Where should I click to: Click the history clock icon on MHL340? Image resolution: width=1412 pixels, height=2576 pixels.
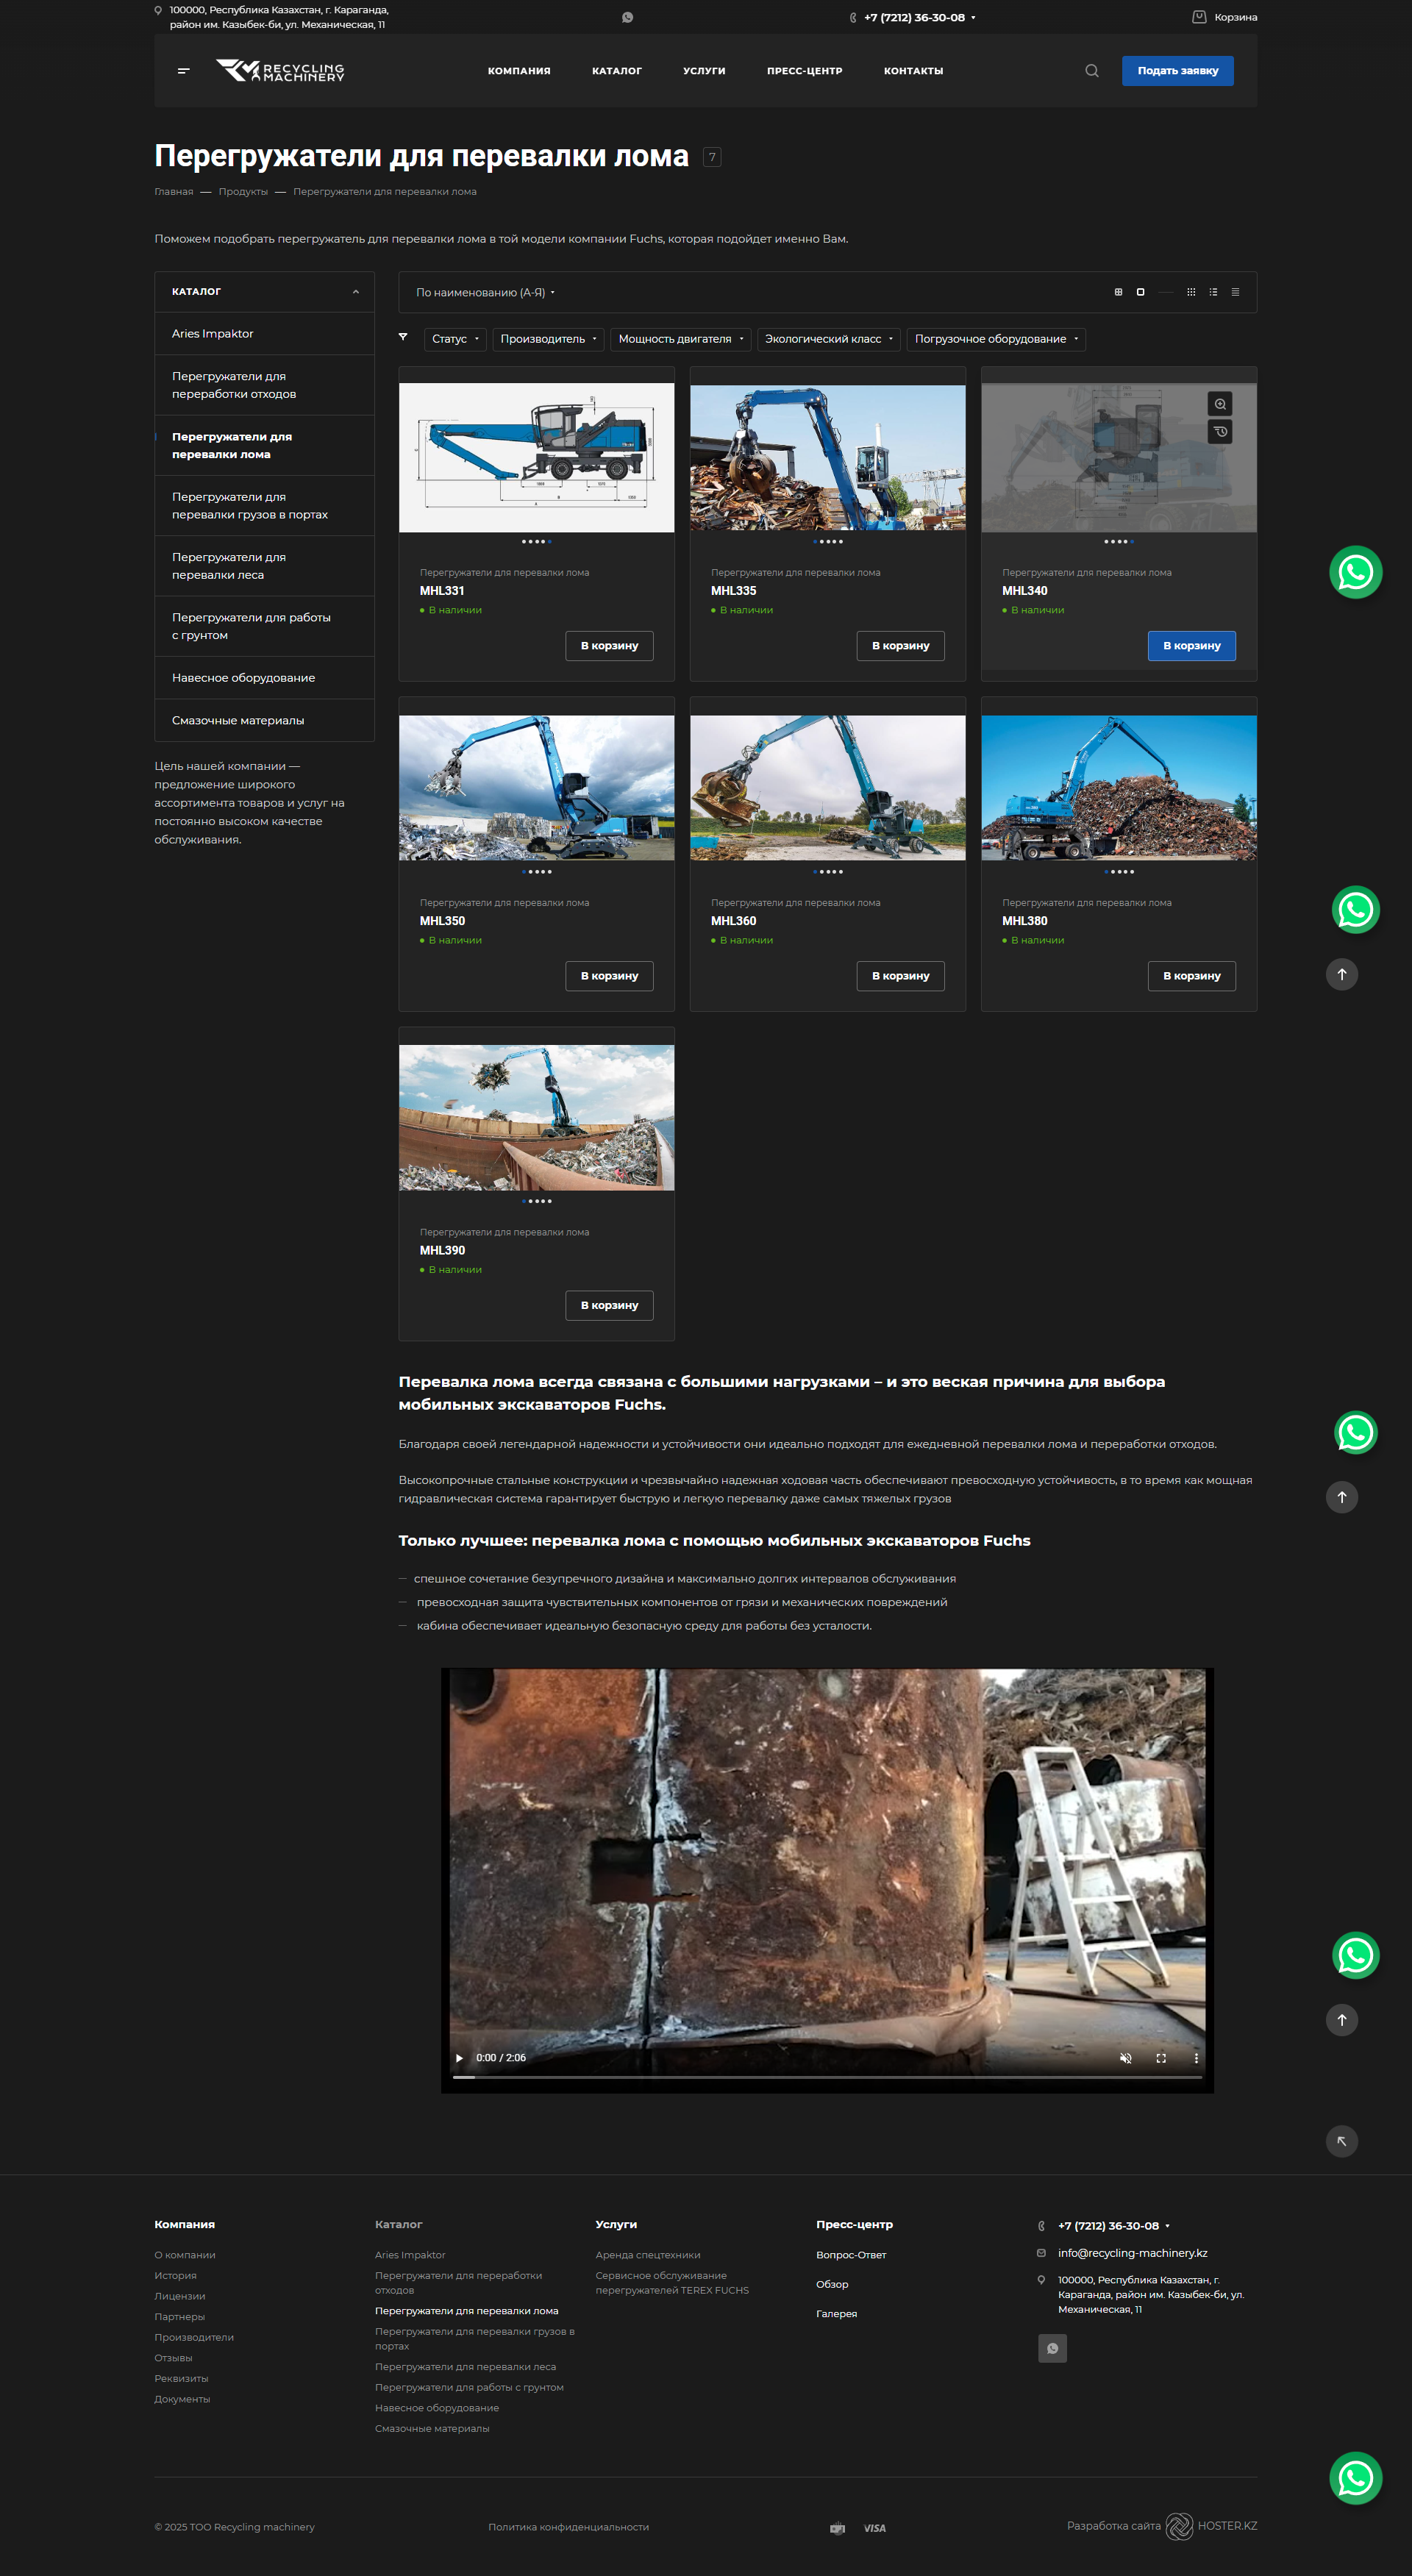tap(1220, 432)
